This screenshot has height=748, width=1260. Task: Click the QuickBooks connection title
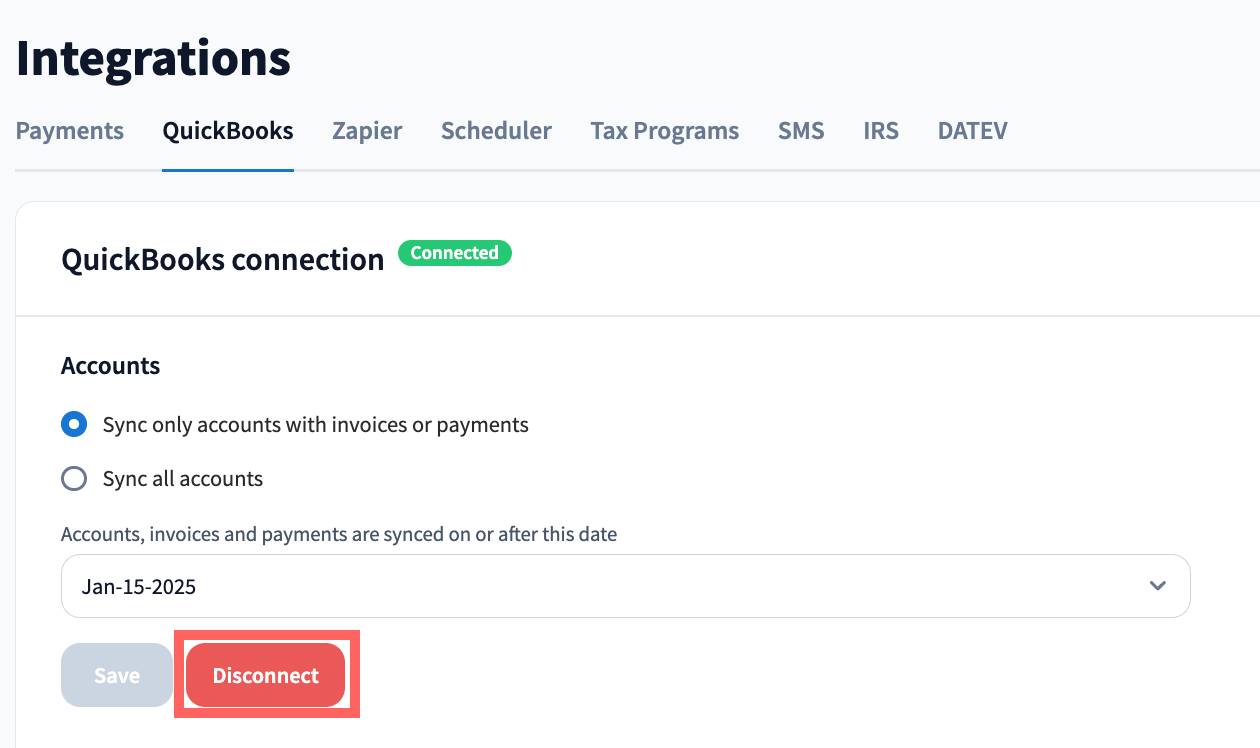click(223, 260)
